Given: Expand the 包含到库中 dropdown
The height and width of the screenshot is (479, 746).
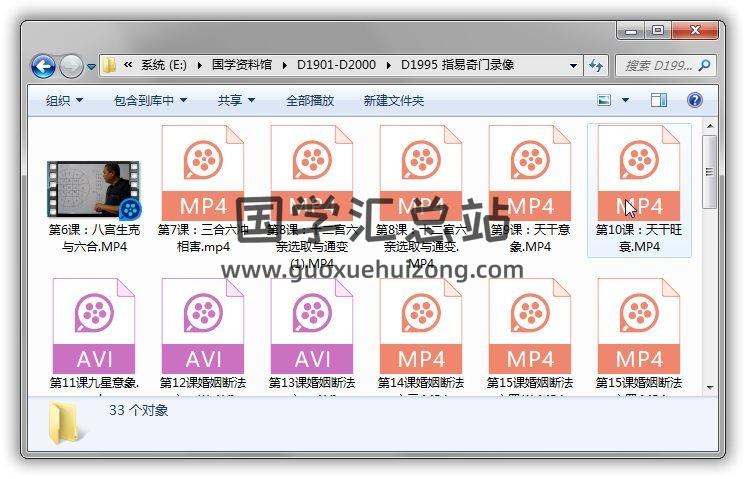Looking at the screenshot, I should point(150,101).
